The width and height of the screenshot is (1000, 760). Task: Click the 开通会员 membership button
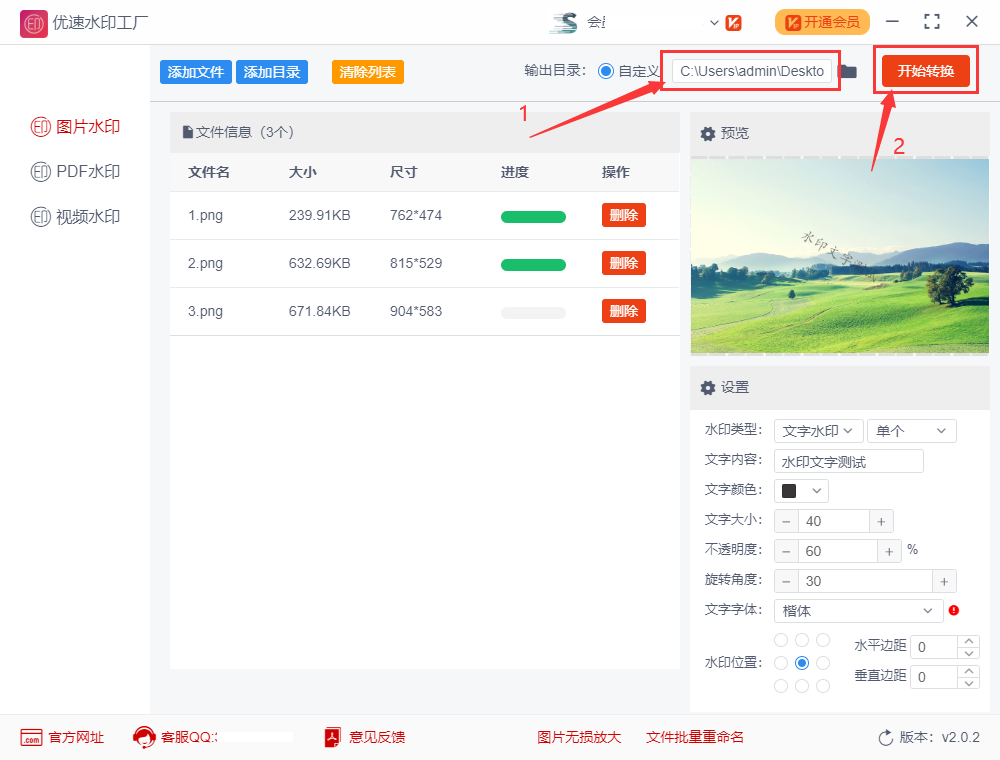(822, 22)
